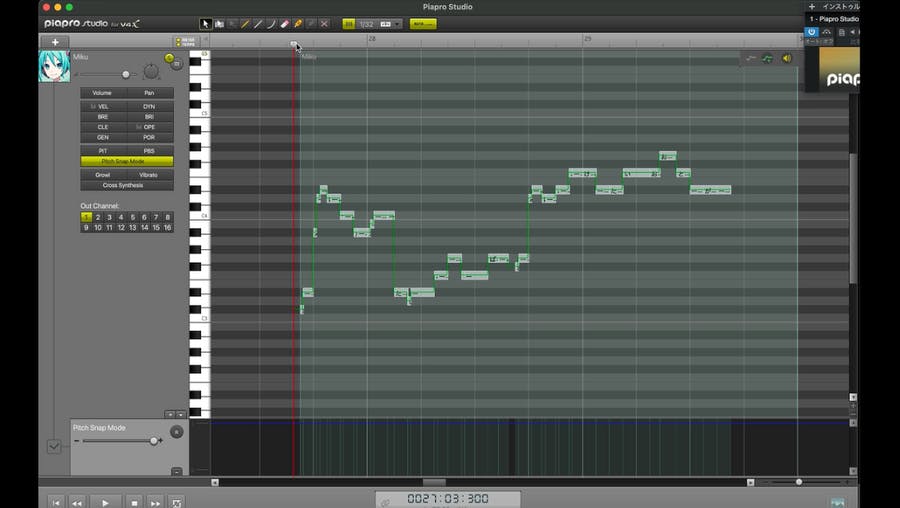This screenshot has width=900, height=508.
Task: Adjust the Miku track volume slider
Action: 126,75
